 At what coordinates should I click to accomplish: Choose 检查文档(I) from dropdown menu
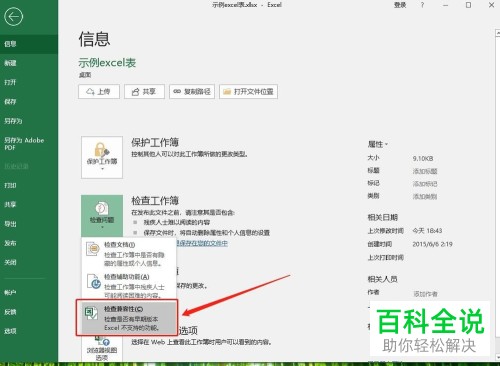[129, 254]
